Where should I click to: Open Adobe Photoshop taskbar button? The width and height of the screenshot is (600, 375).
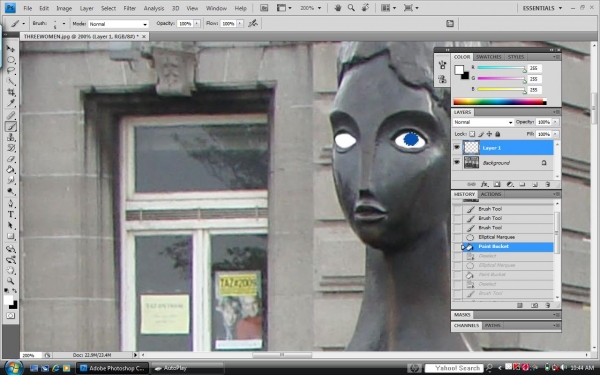[x=112, y=368]
